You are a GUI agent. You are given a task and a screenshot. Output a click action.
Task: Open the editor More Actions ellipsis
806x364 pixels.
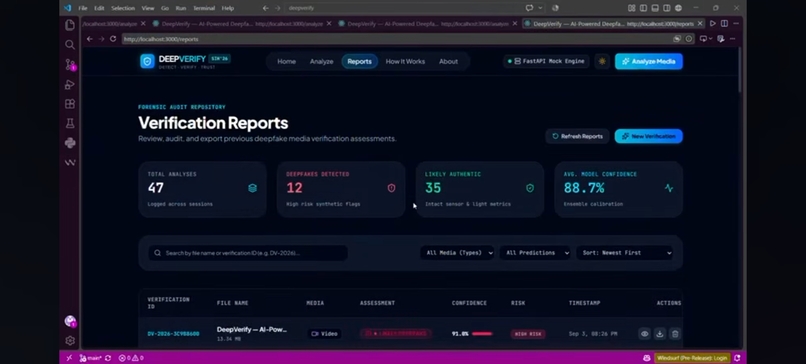tap(736, 24)
